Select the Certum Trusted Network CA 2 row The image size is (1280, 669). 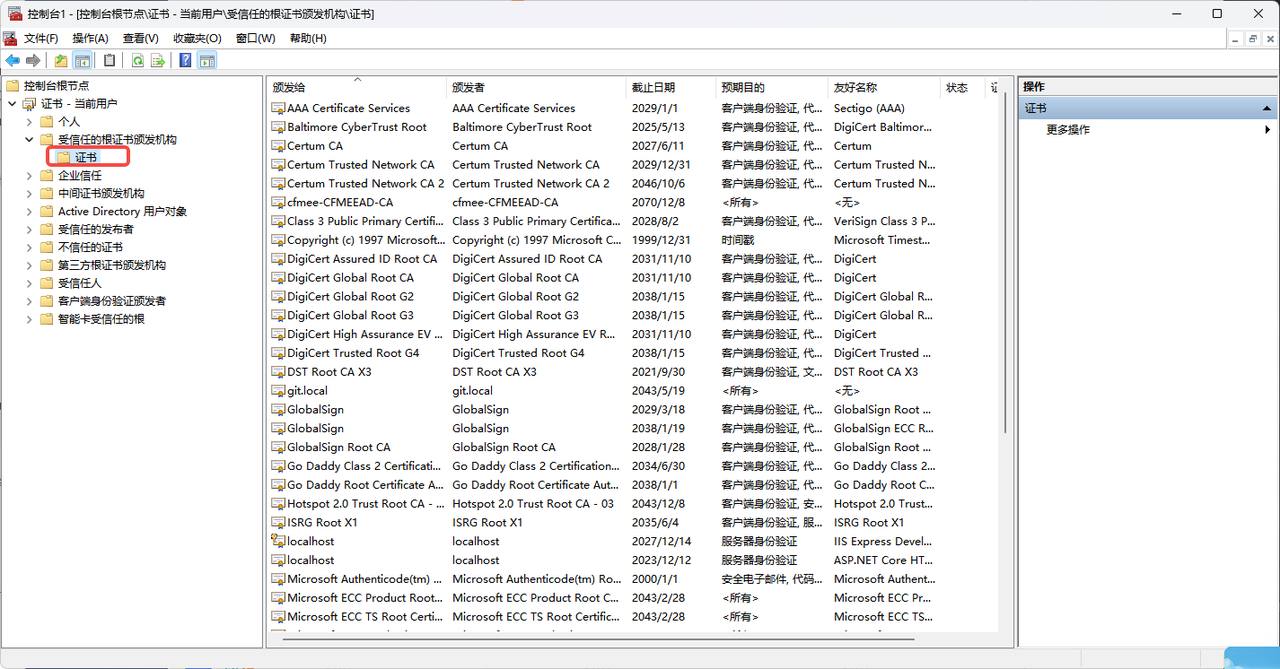click(634, 184)
